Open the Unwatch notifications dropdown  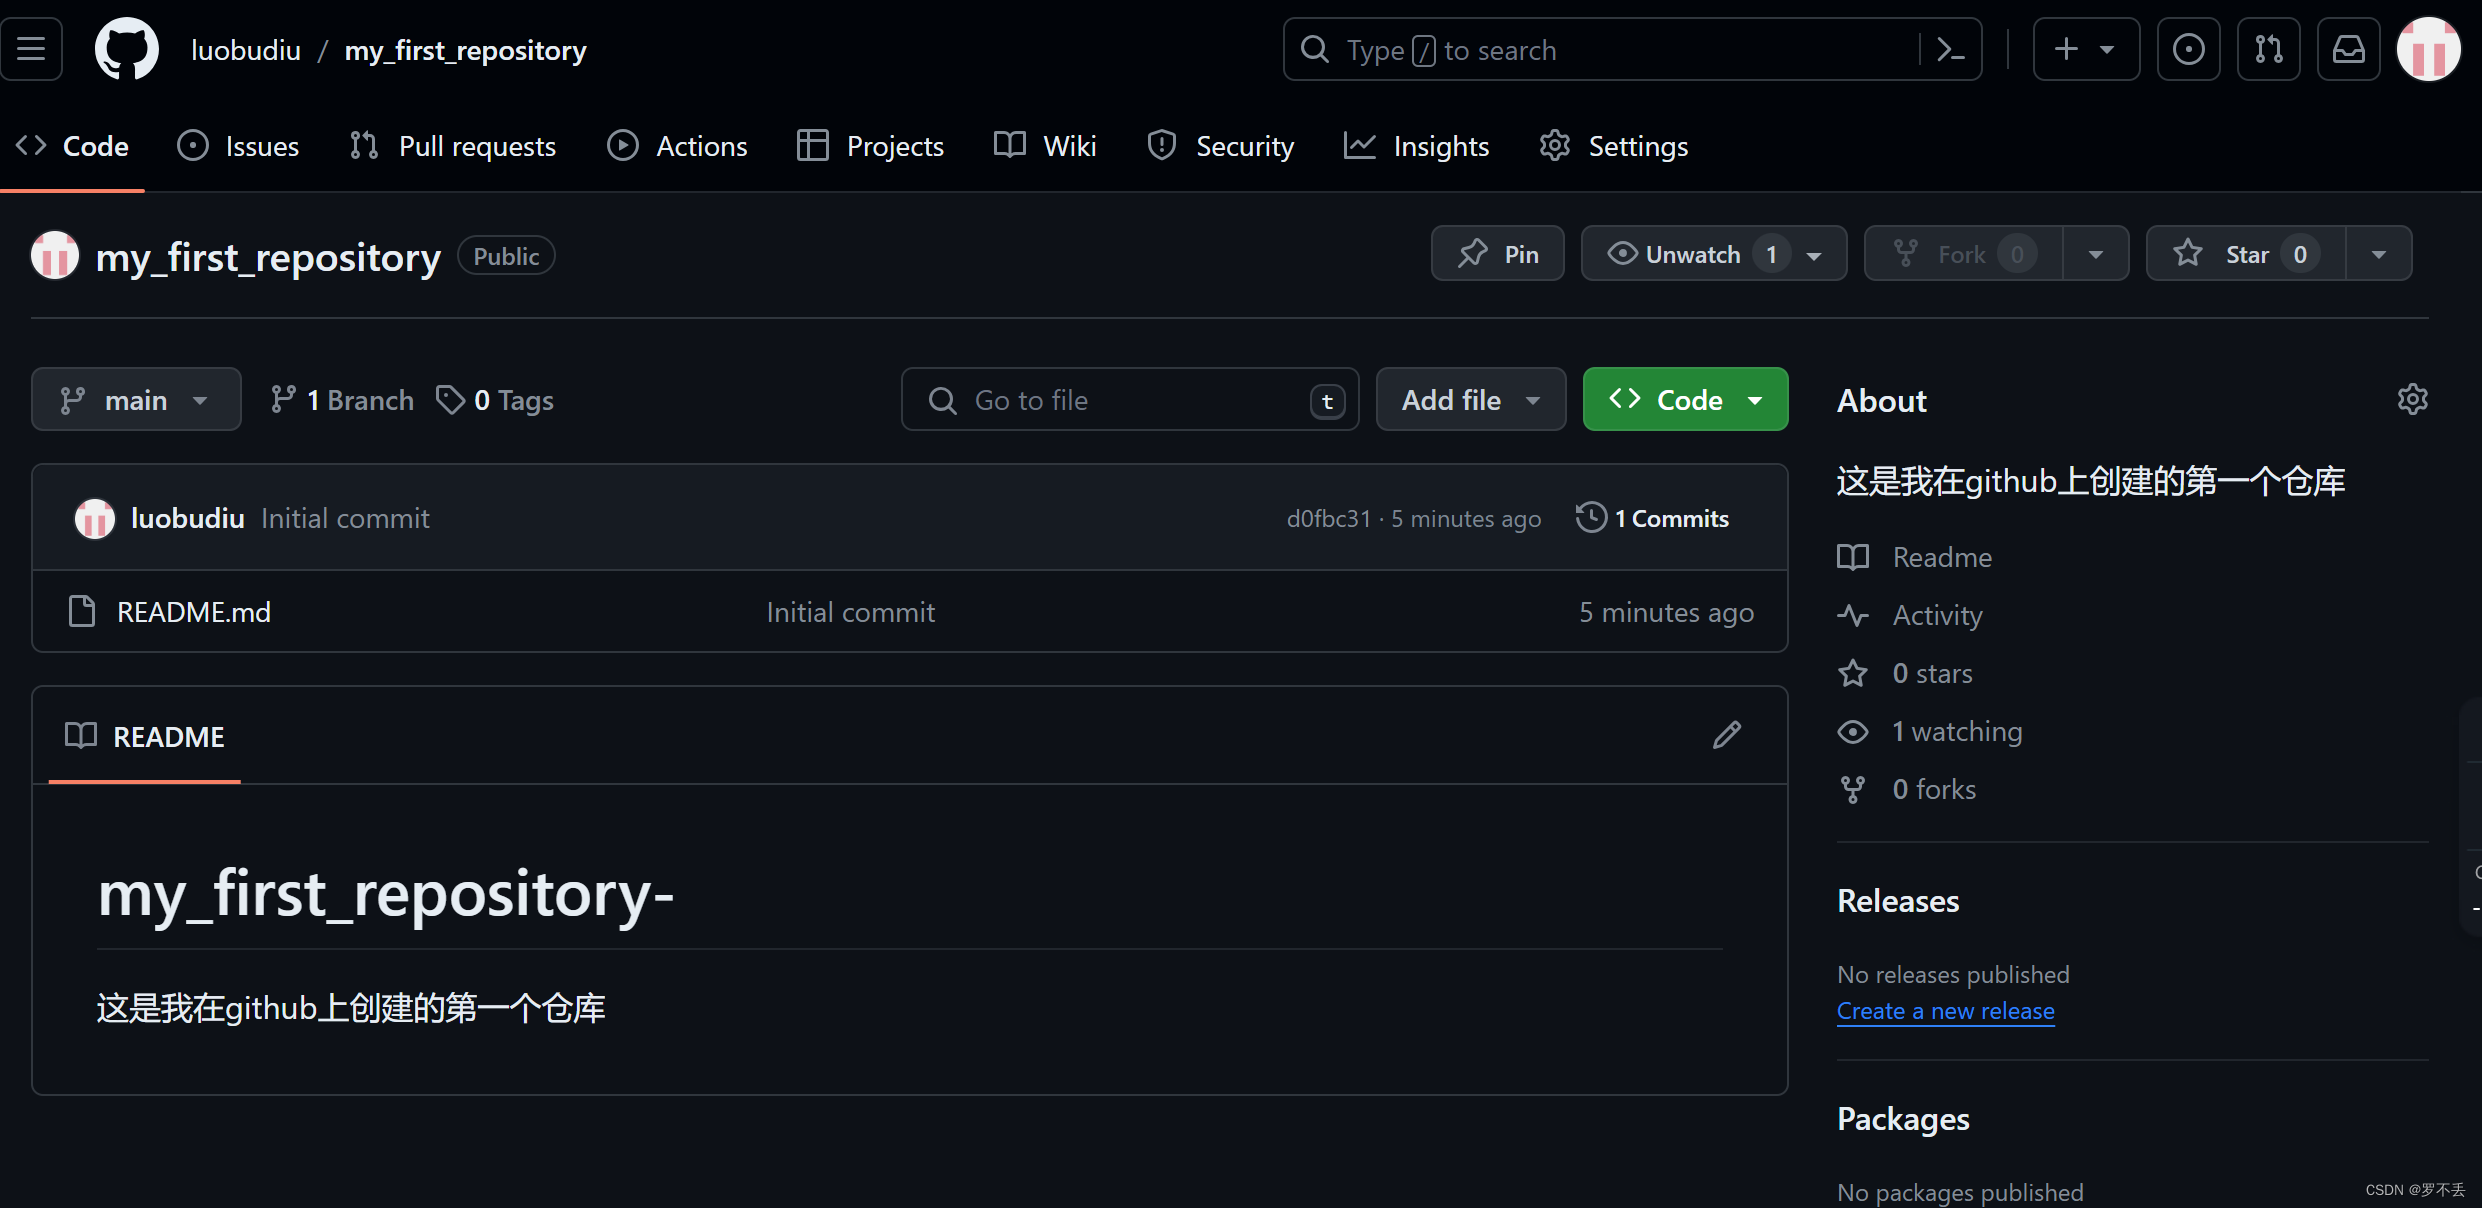1714,254
